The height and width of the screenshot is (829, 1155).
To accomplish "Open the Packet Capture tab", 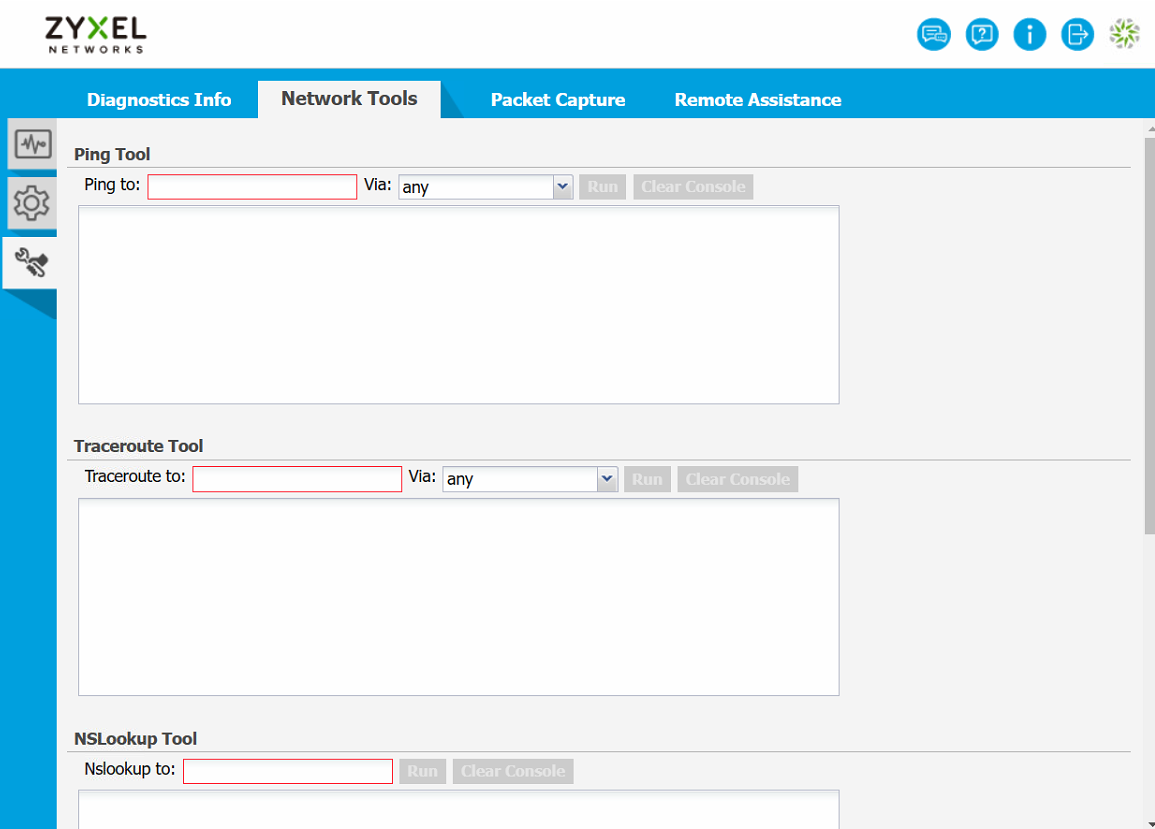I will [557, 100].
